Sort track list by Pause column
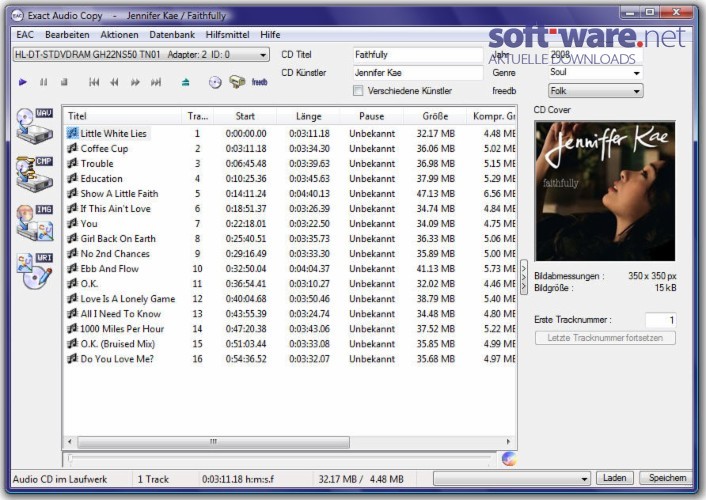 [371, 116]
